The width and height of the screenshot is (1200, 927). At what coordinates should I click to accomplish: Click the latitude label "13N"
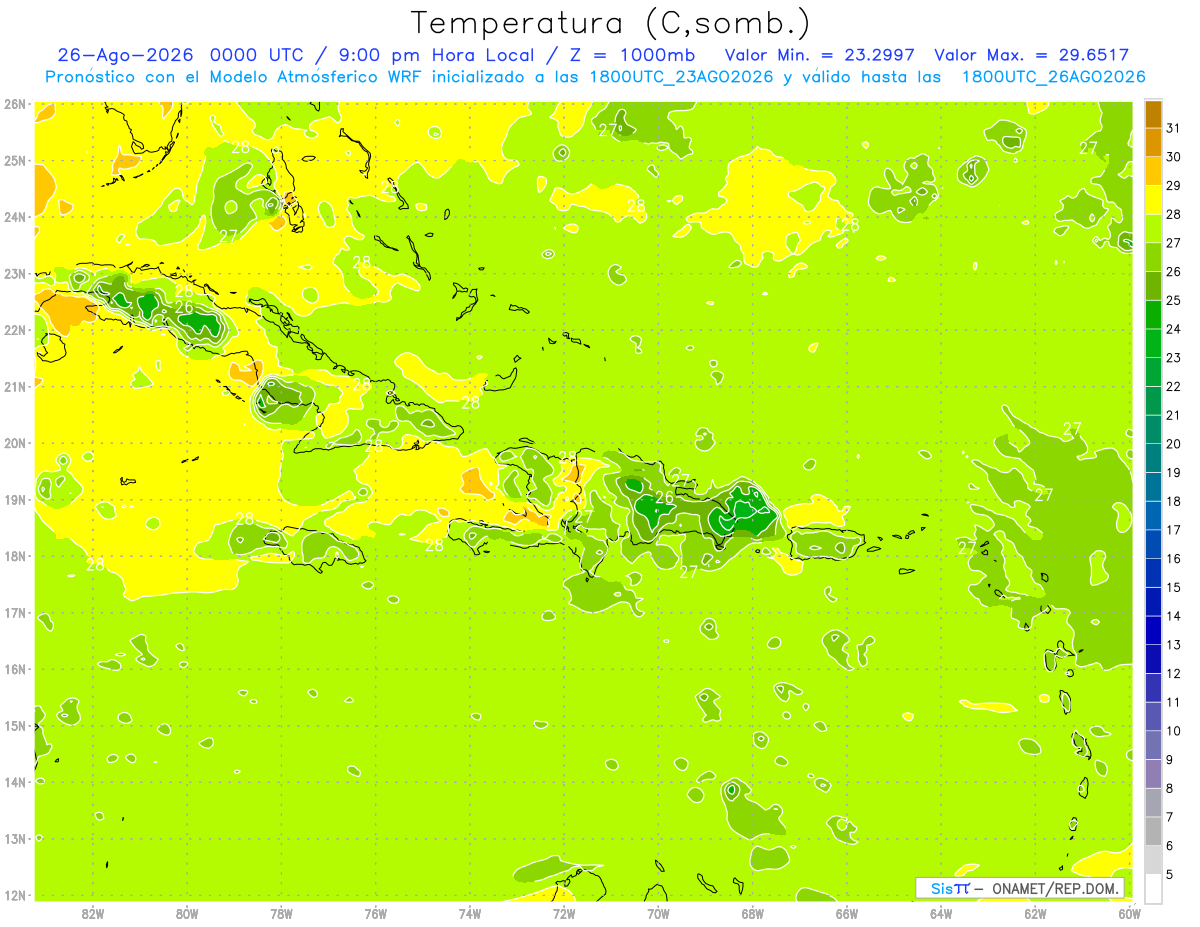[15, 838]
